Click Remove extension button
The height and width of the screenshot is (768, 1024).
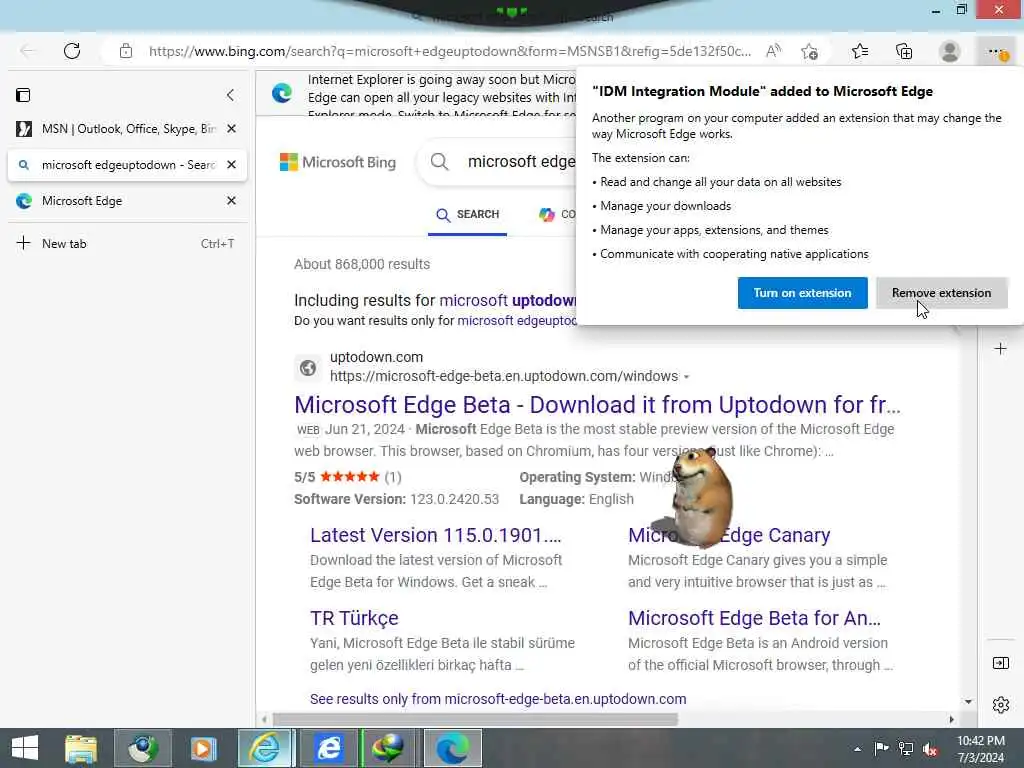point(942,293)
